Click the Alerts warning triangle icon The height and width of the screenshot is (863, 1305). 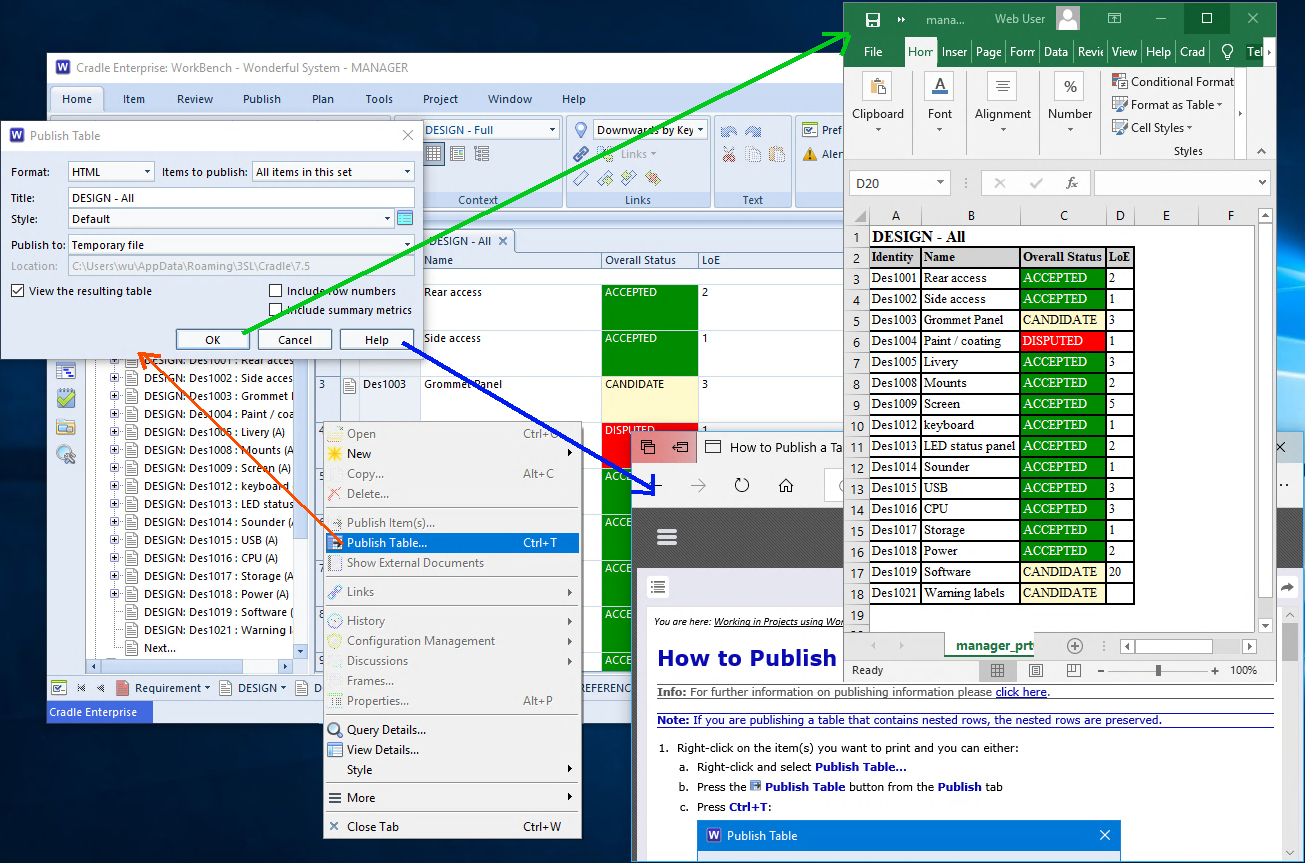tap(810, 154)
